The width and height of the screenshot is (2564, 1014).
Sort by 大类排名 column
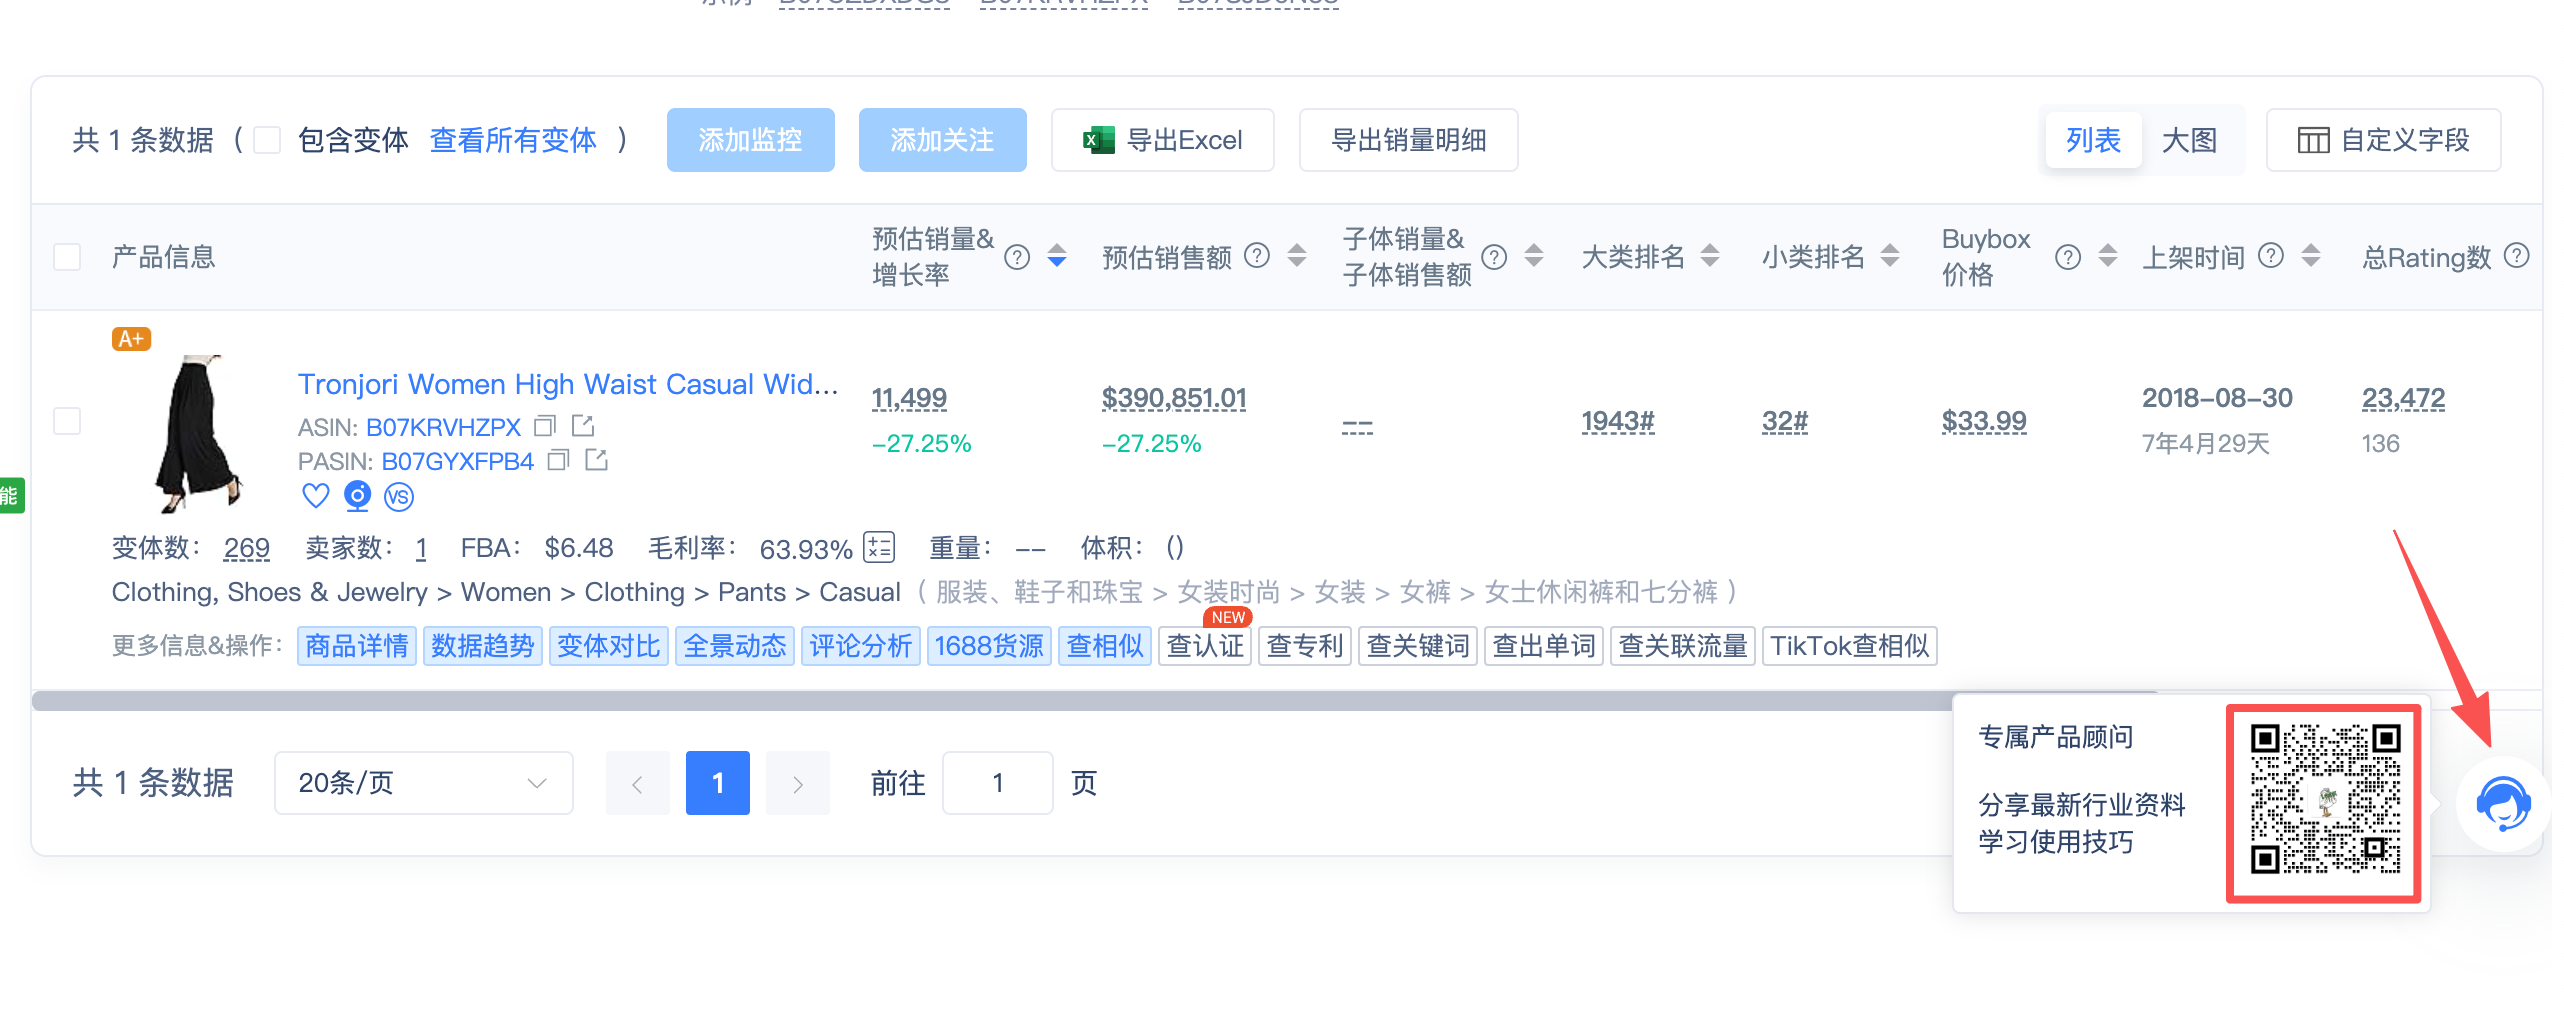[1710, 257]
